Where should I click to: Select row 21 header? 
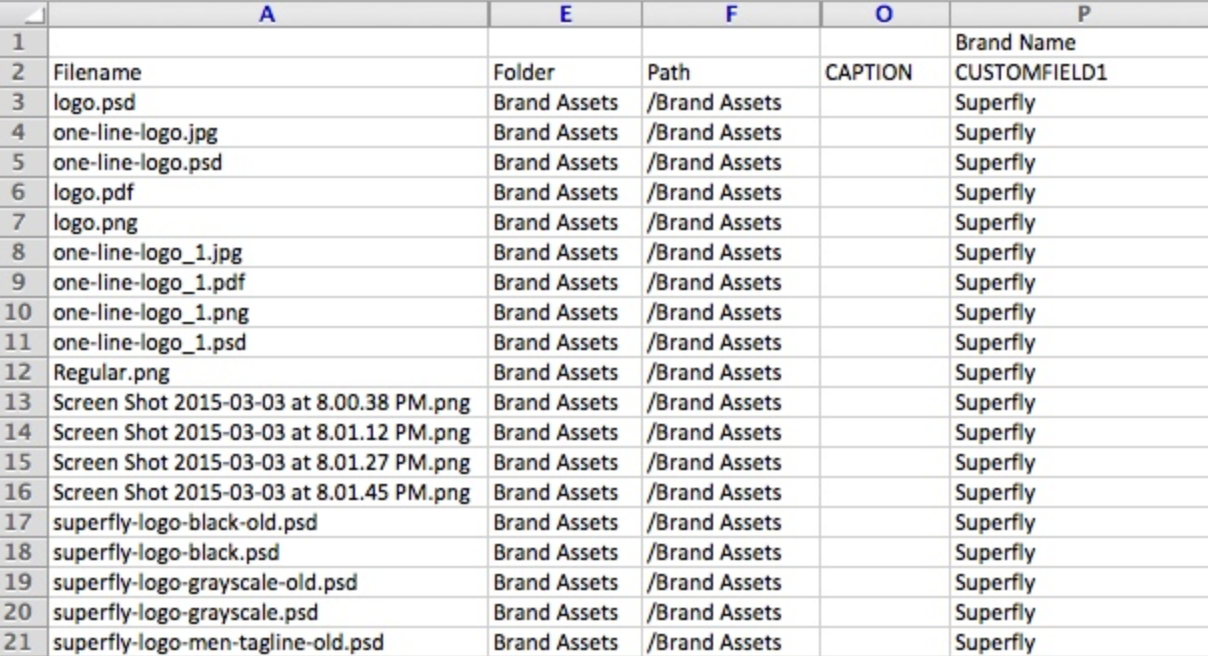pyautogui.click(x=24, y=642)
